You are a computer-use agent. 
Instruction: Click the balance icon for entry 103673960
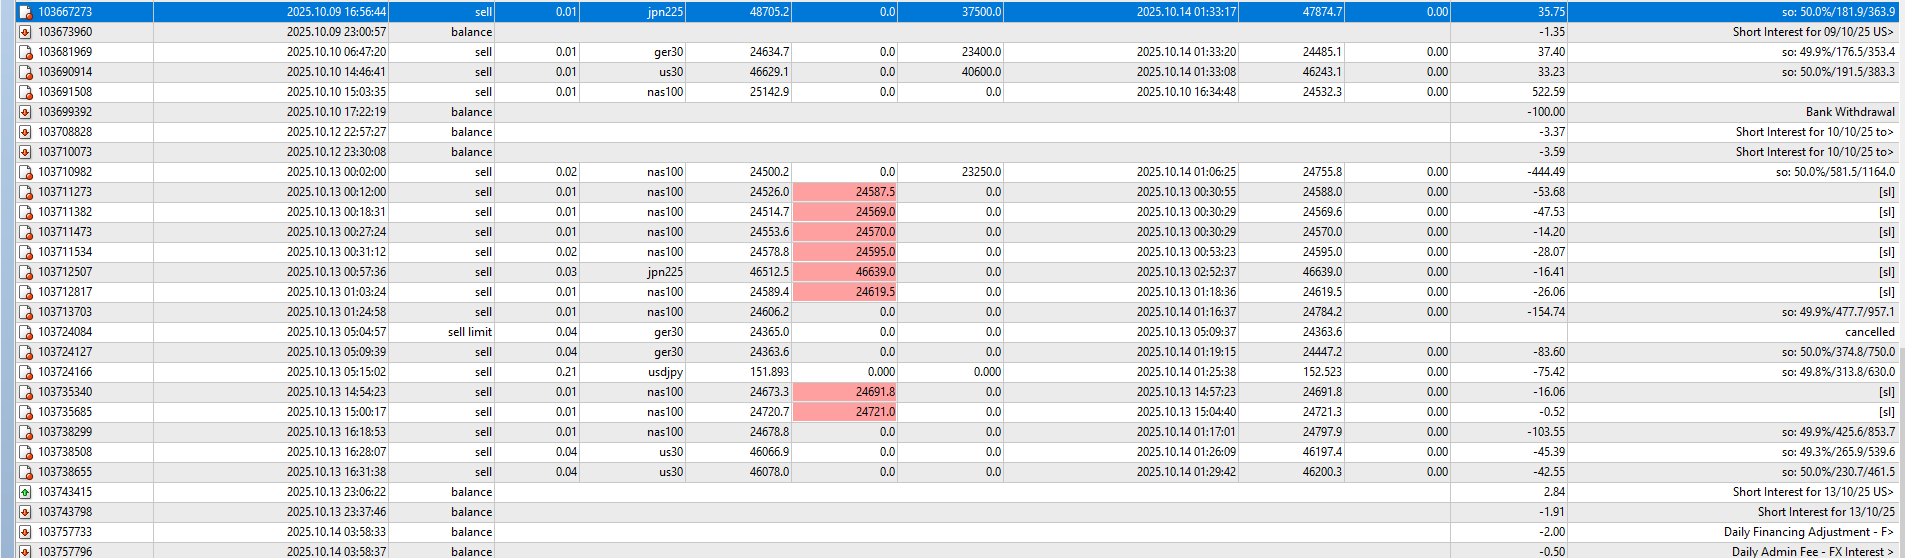pyautogui.click(x=25, y=32)
